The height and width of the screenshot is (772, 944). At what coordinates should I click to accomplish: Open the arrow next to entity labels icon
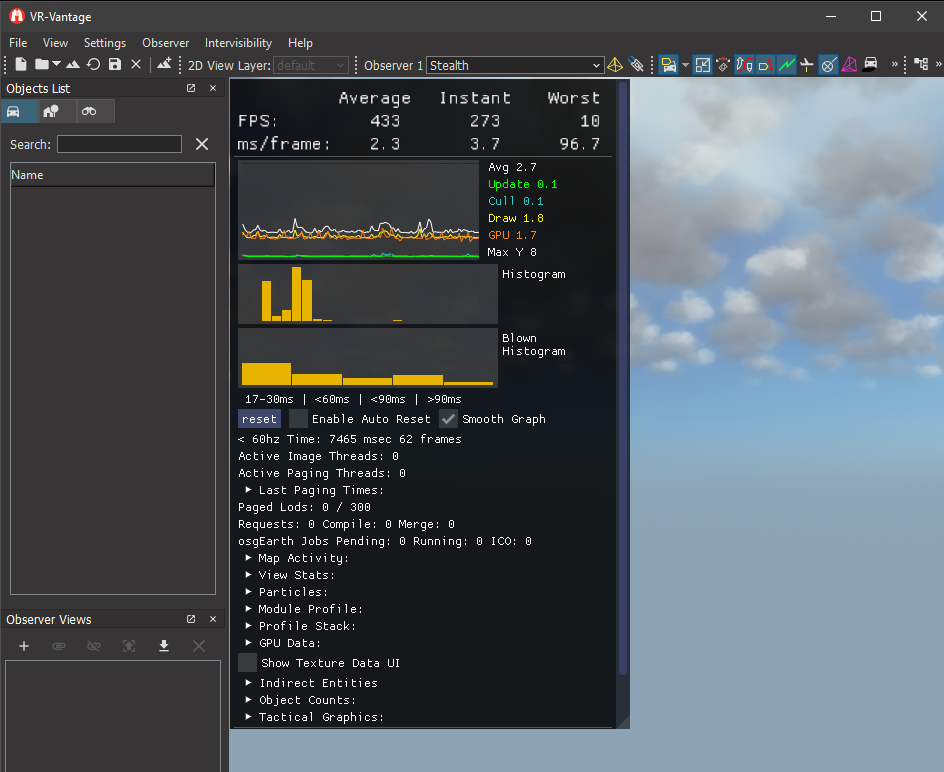(685, 64)
